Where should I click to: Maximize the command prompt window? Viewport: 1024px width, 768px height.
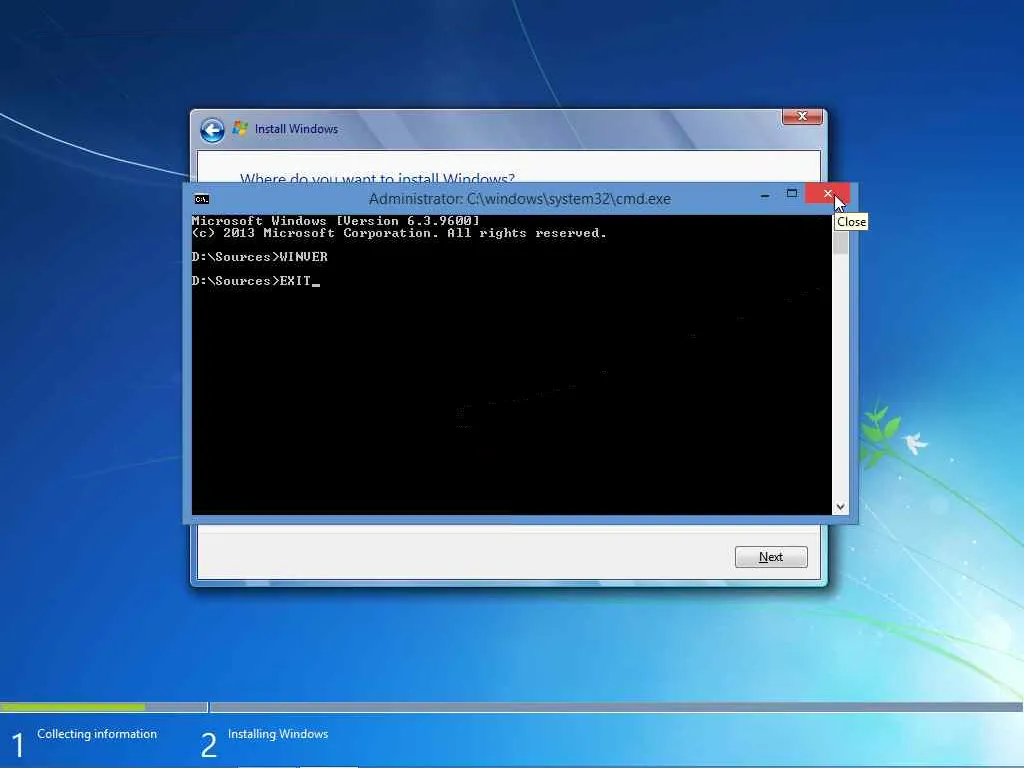792,193
